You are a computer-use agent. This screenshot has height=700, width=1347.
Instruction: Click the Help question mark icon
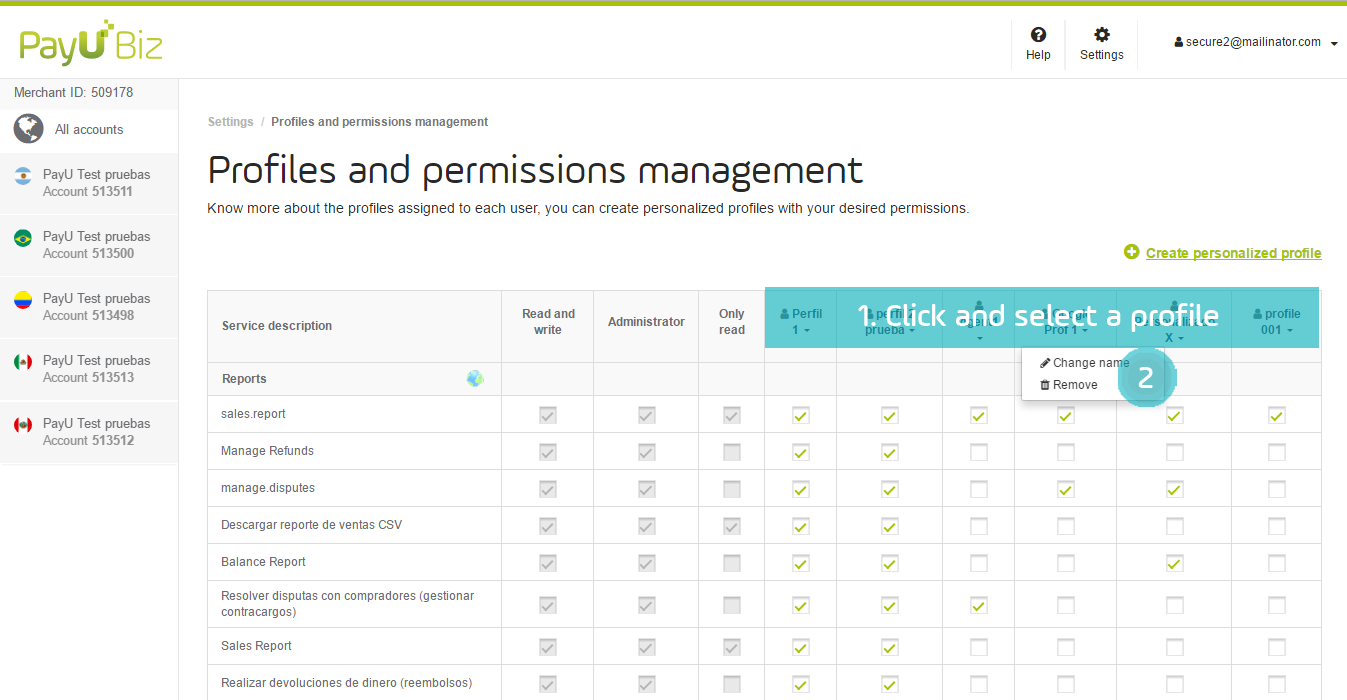[1038, 35]
